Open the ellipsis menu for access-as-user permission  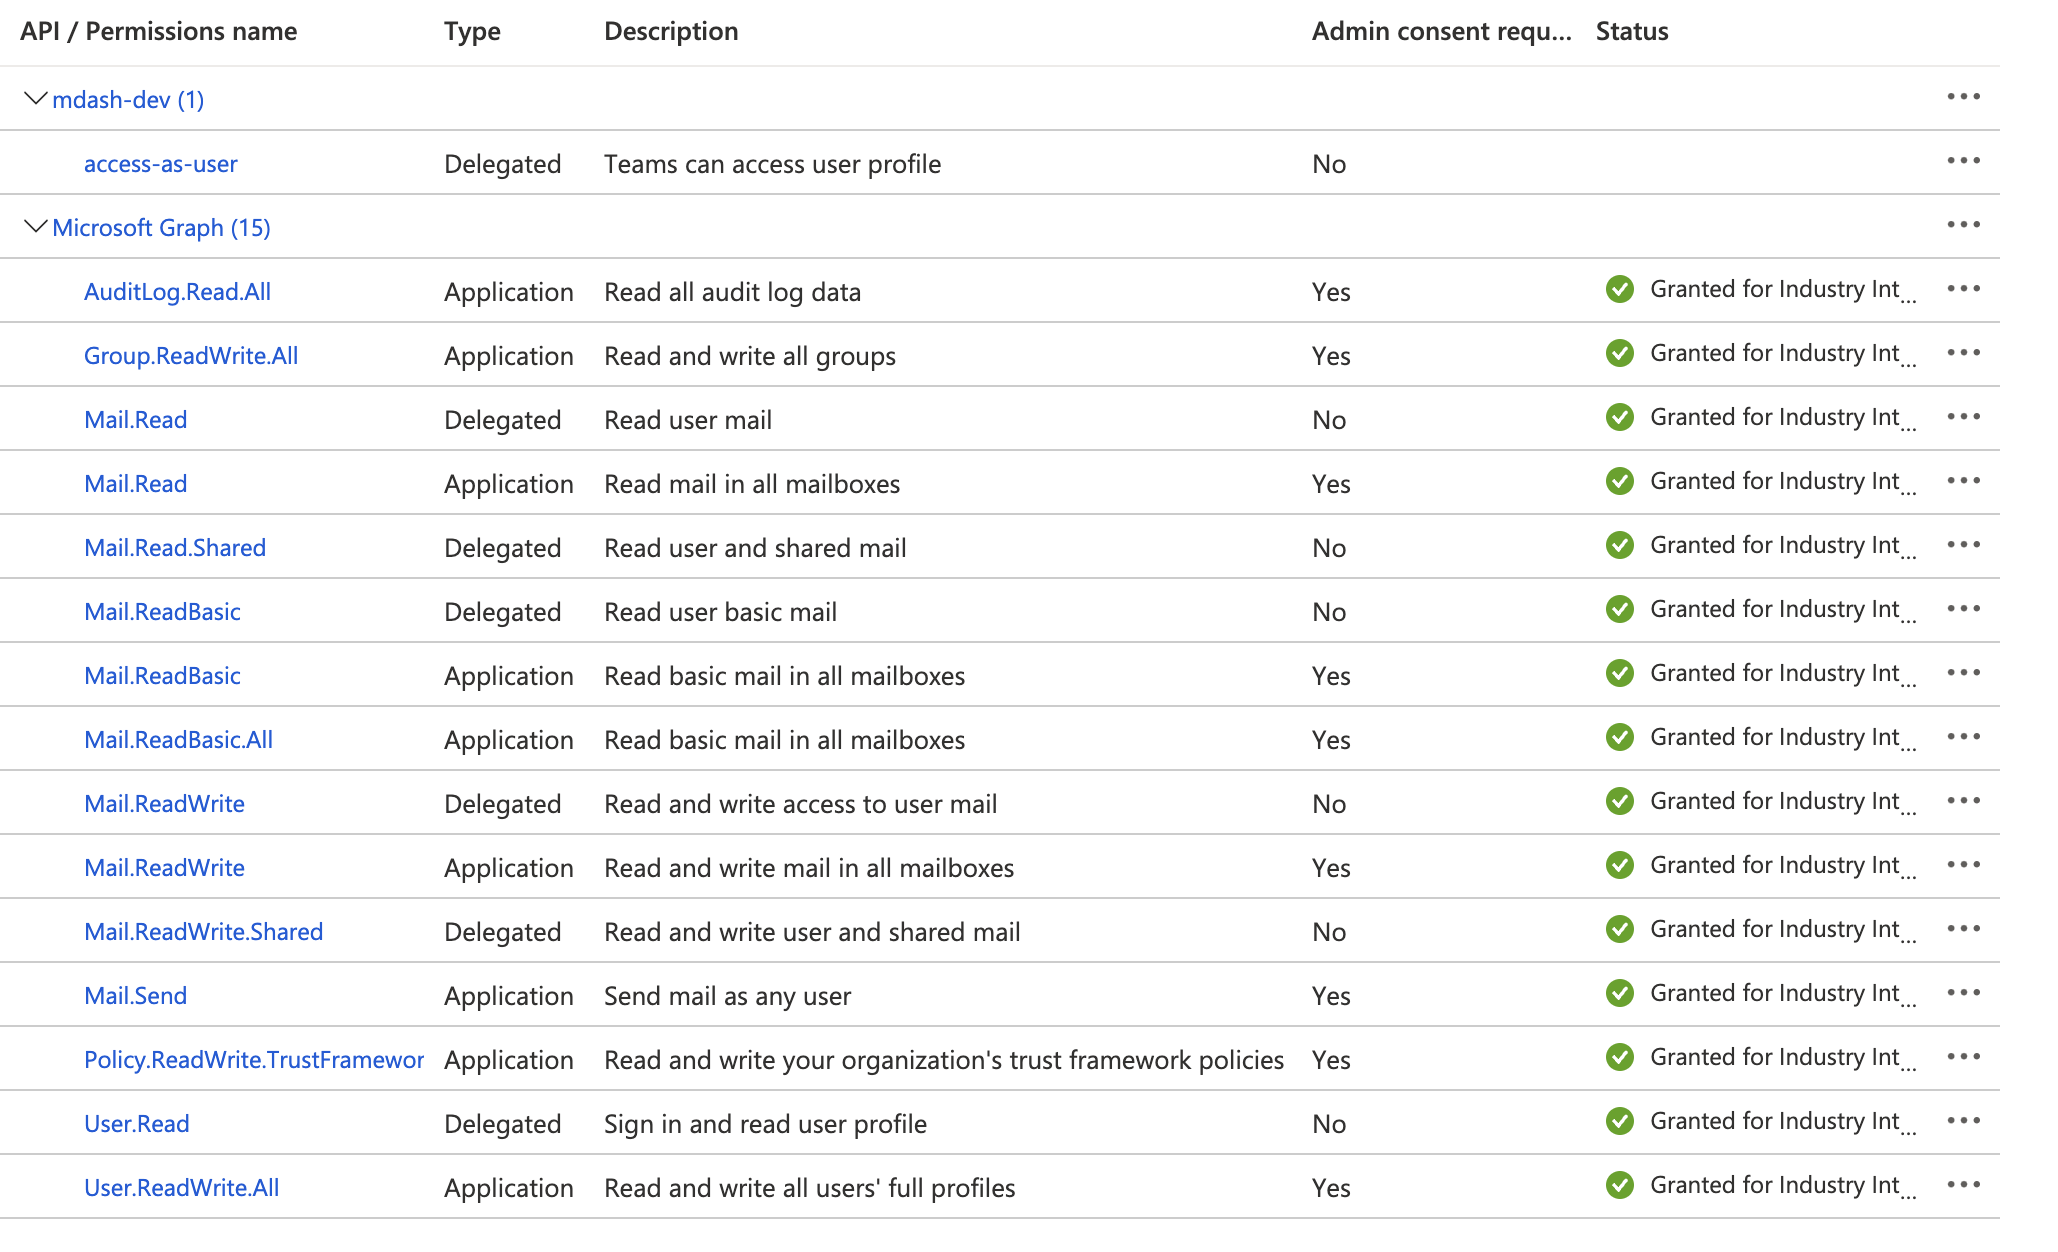click(x=1964, y=161)
